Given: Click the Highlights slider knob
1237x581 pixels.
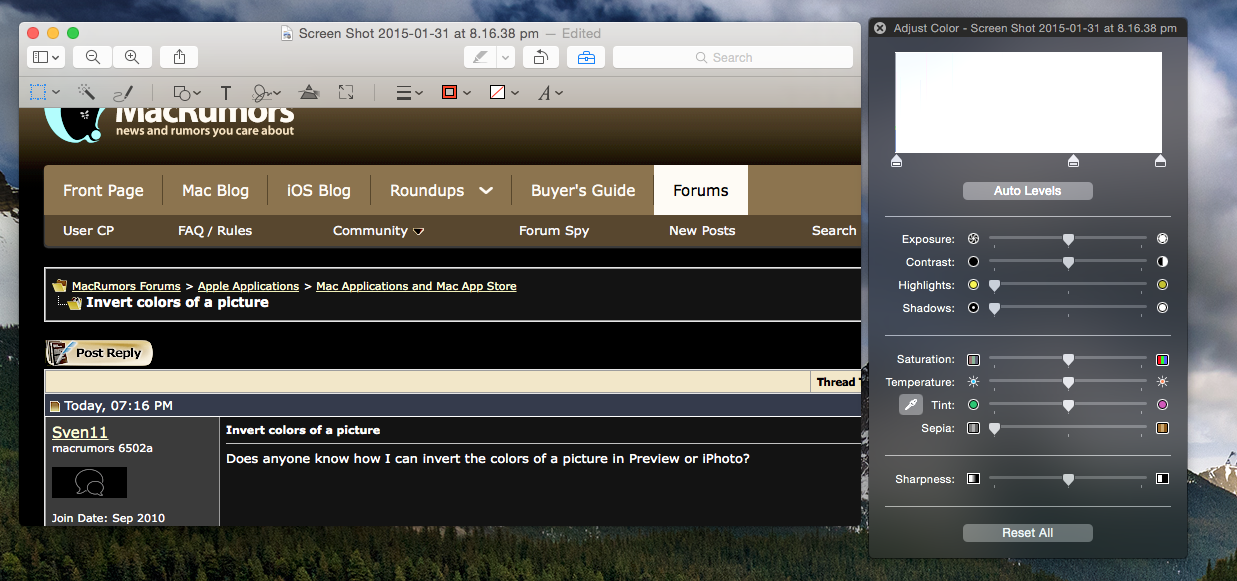Looking at the screenshot, I should point(994,285).
